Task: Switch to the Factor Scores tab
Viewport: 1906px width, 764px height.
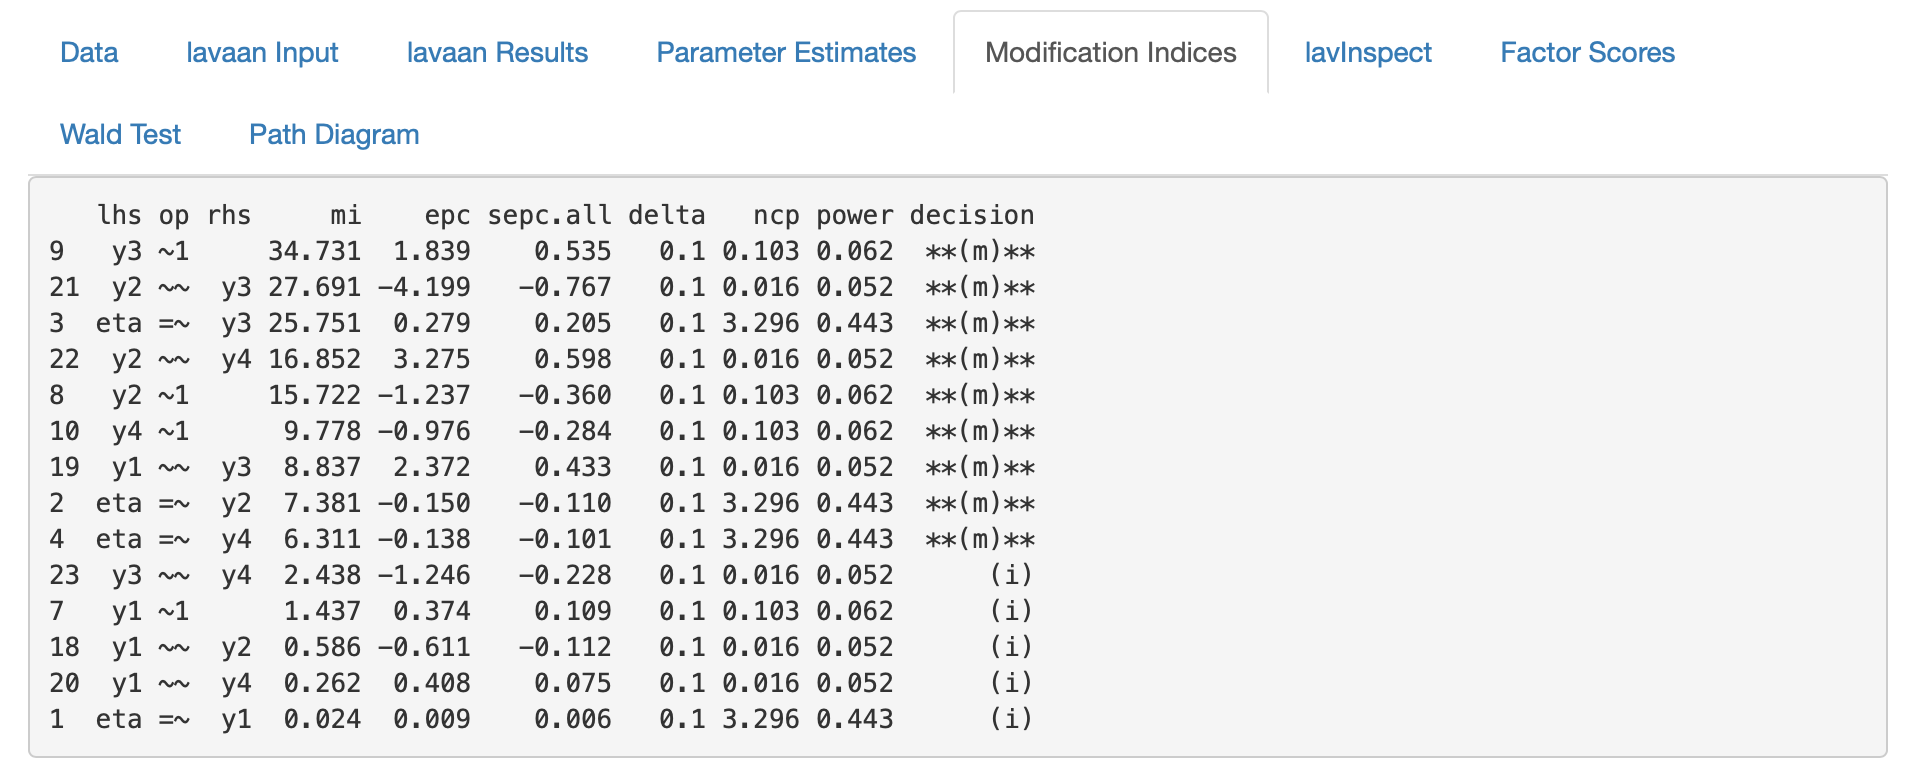Action: [x=1586, y=53]
